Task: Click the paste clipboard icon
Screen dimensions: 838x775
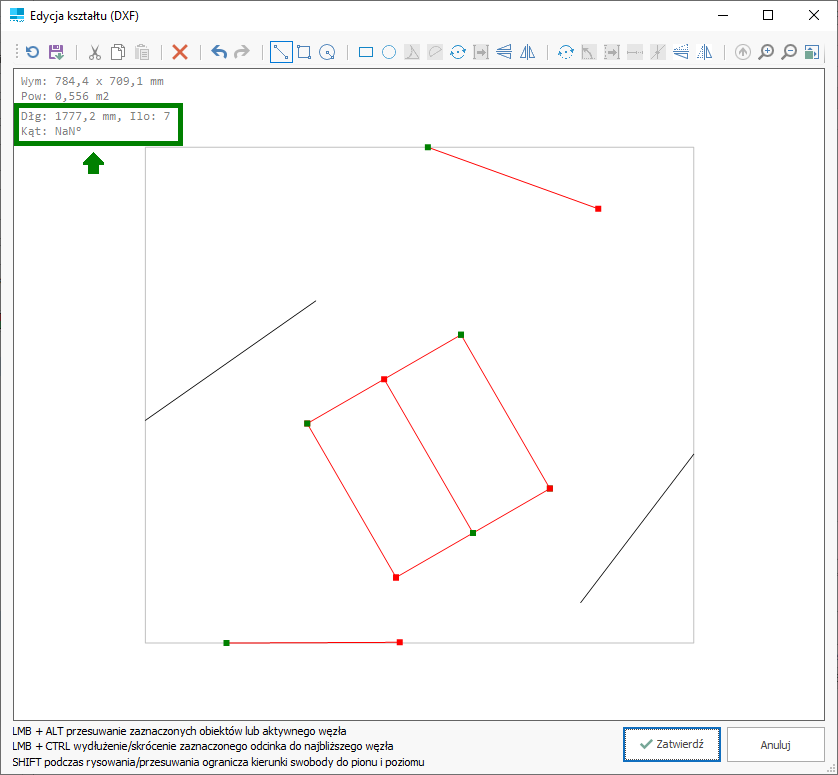Action: [142, 52]
